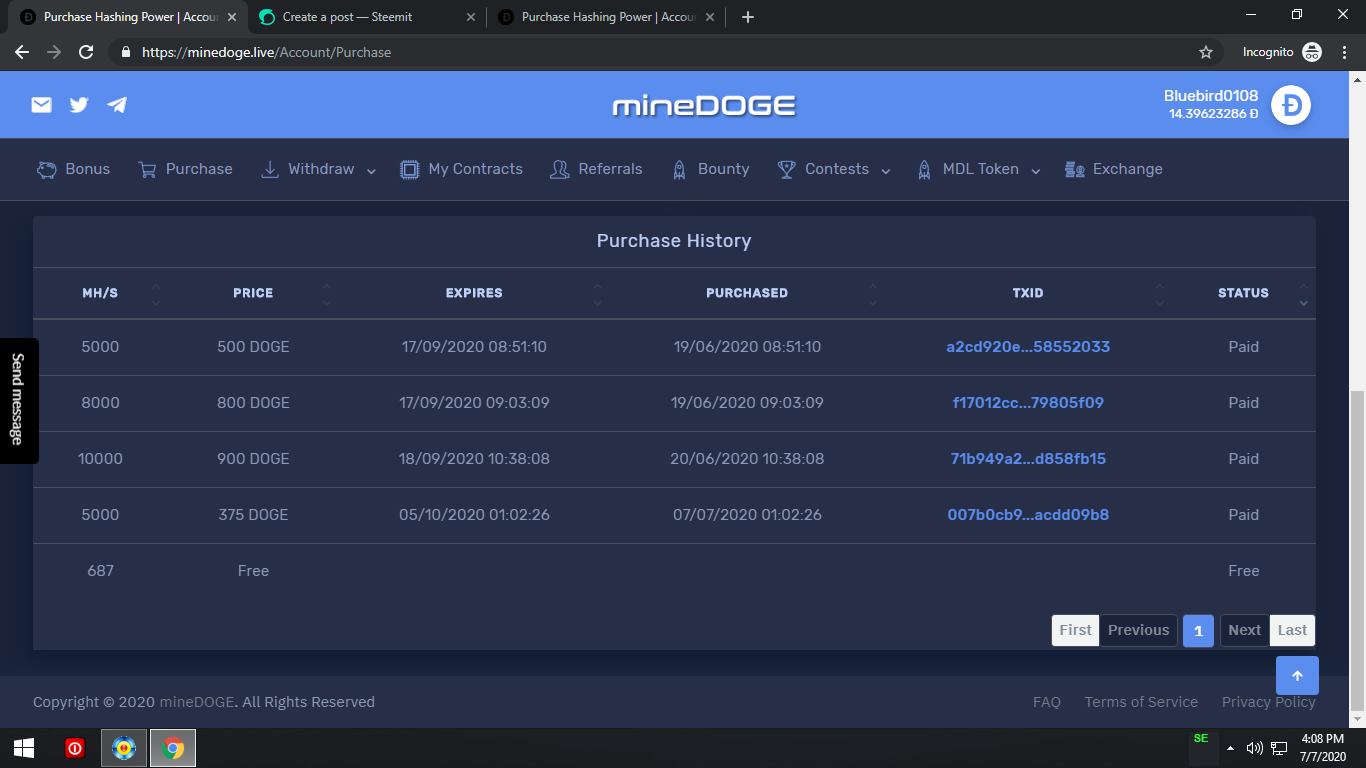Close the Create a post — Steemit tab
1366x768 pixels.
pyautogui.click(x=470, y=17)
